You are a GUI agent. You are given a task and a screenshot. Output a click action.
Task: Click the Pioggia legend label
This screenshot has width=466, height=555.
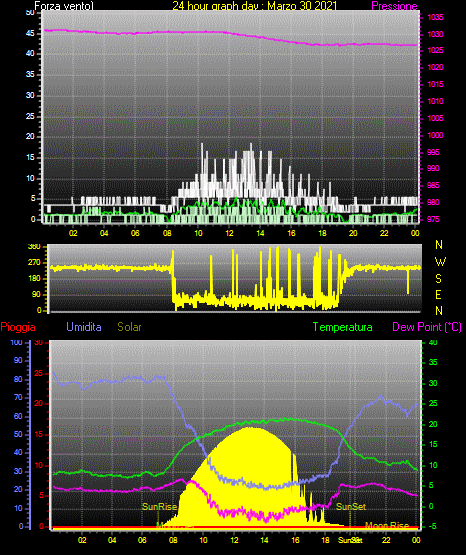(18, 327)
